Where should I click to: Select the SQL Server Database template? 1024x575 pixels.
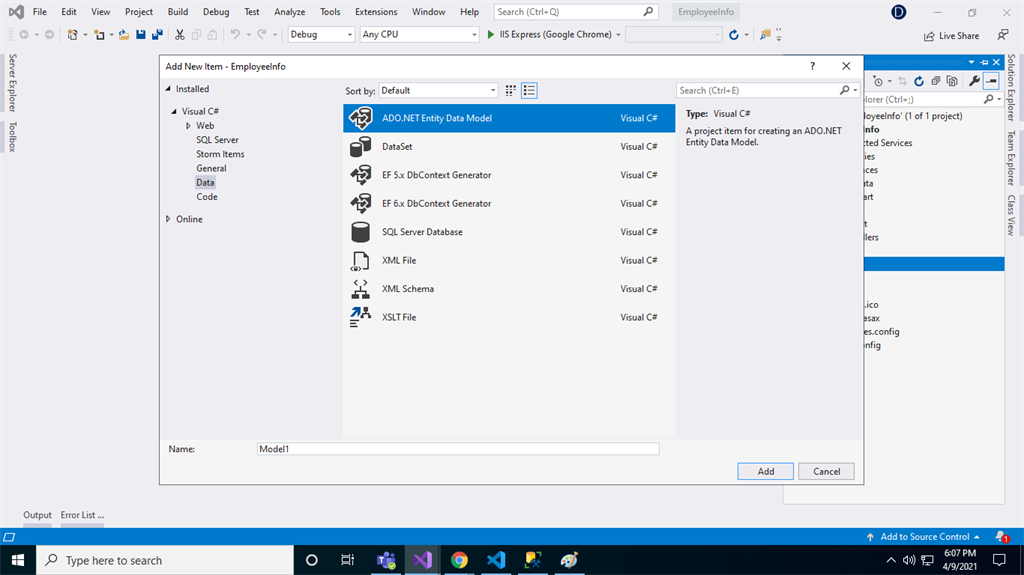[422, 232]
